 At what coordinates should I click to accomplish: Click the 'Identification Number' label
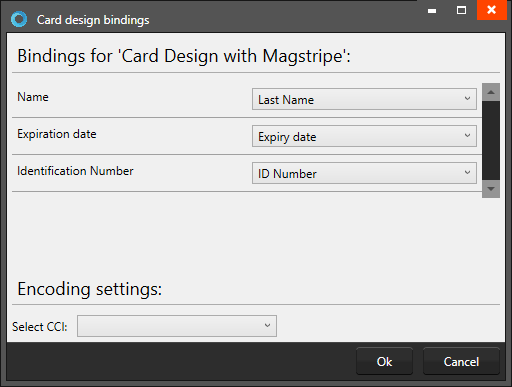coord(75,171)
